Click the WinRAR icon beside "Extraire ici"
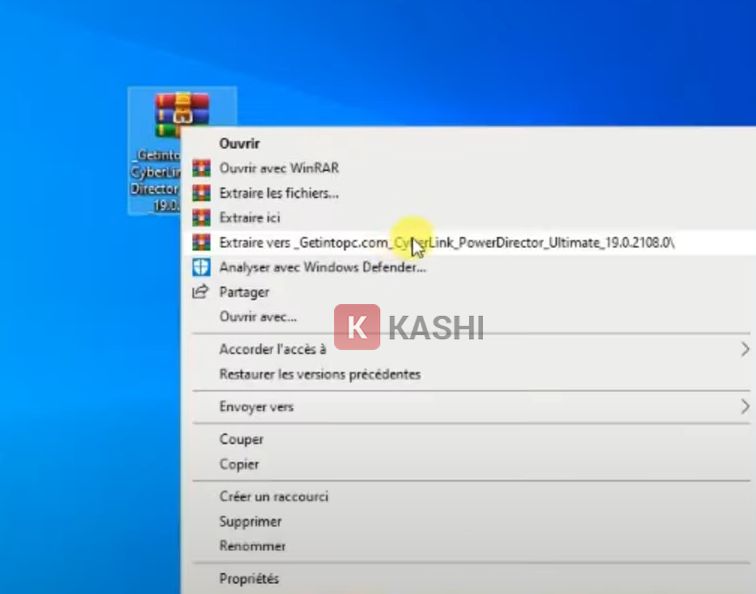 tap(201, 217)
